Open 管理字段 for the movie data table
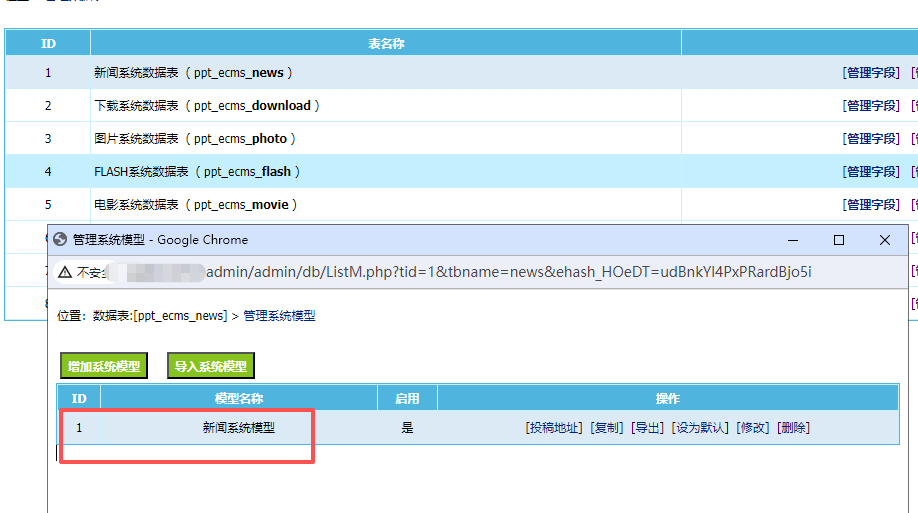This screenshot has height=513, width=918. click(872, 205)
